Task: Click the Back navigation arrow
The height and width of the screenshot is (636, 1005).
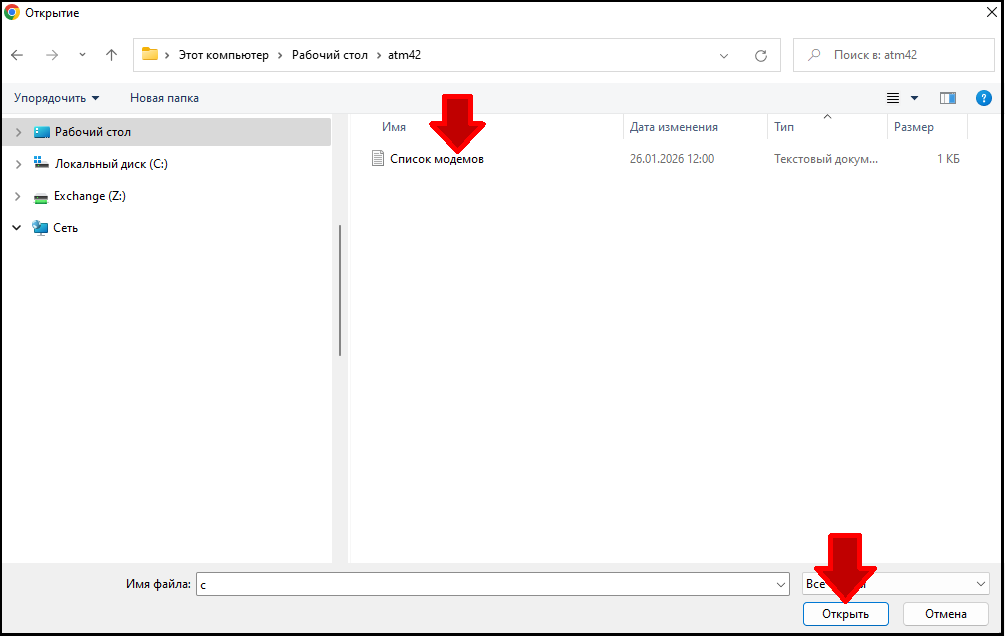Action: (x=18, y=55)
